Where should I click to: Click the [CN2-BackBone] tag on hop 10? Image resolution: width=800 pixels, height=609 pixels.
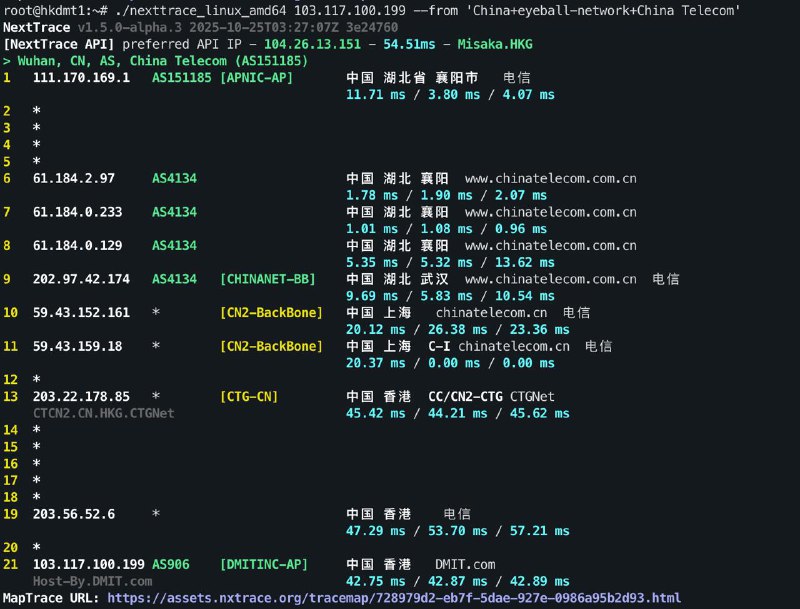(x=271, y=313)
